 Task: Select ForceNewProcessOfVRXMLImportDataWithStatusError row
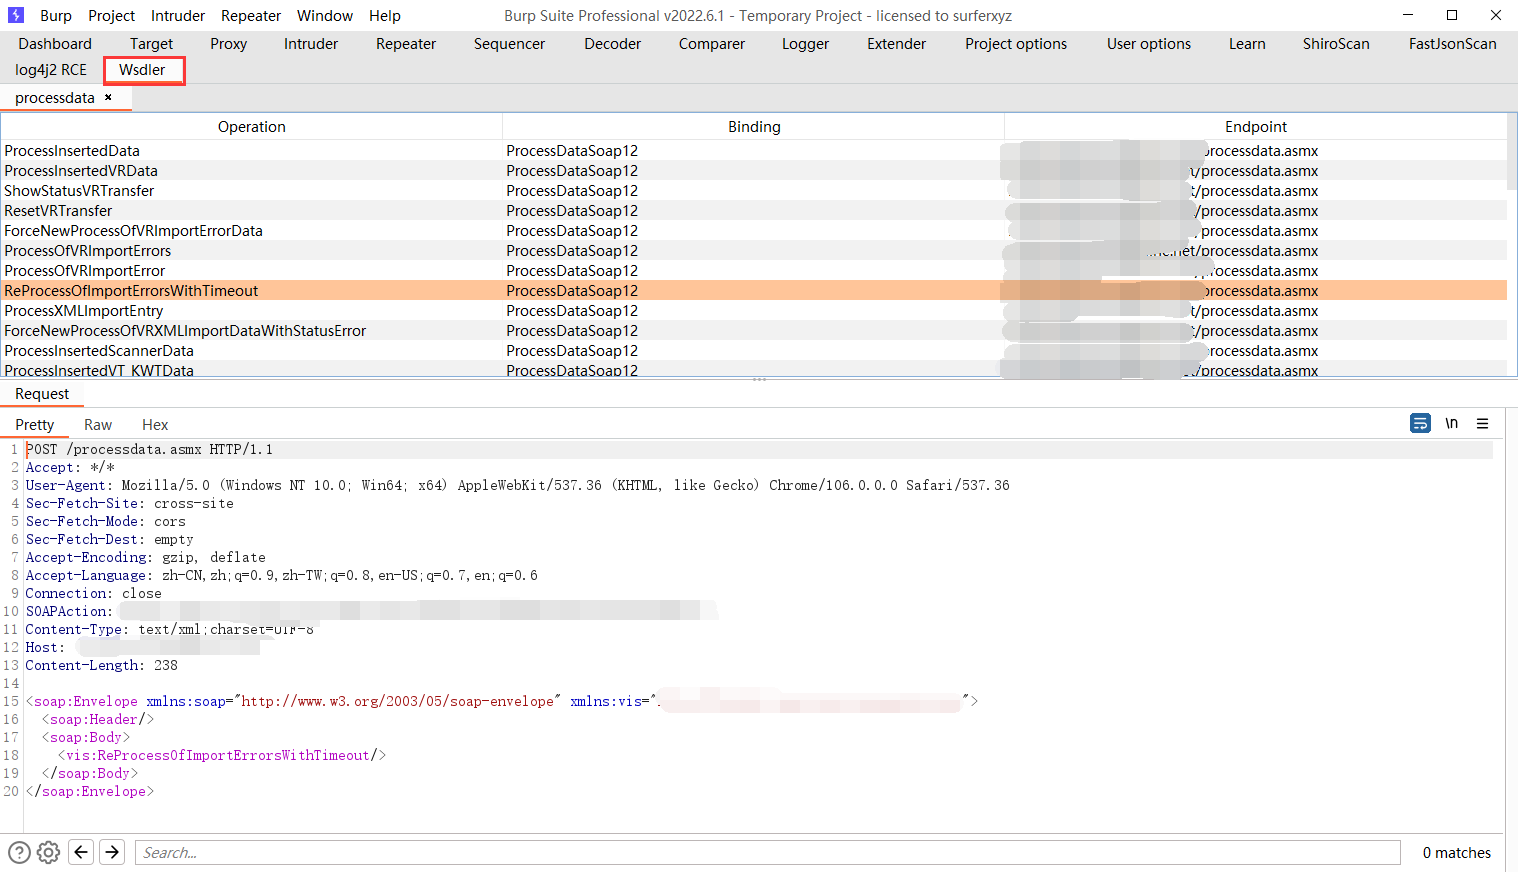pos(754,330)
